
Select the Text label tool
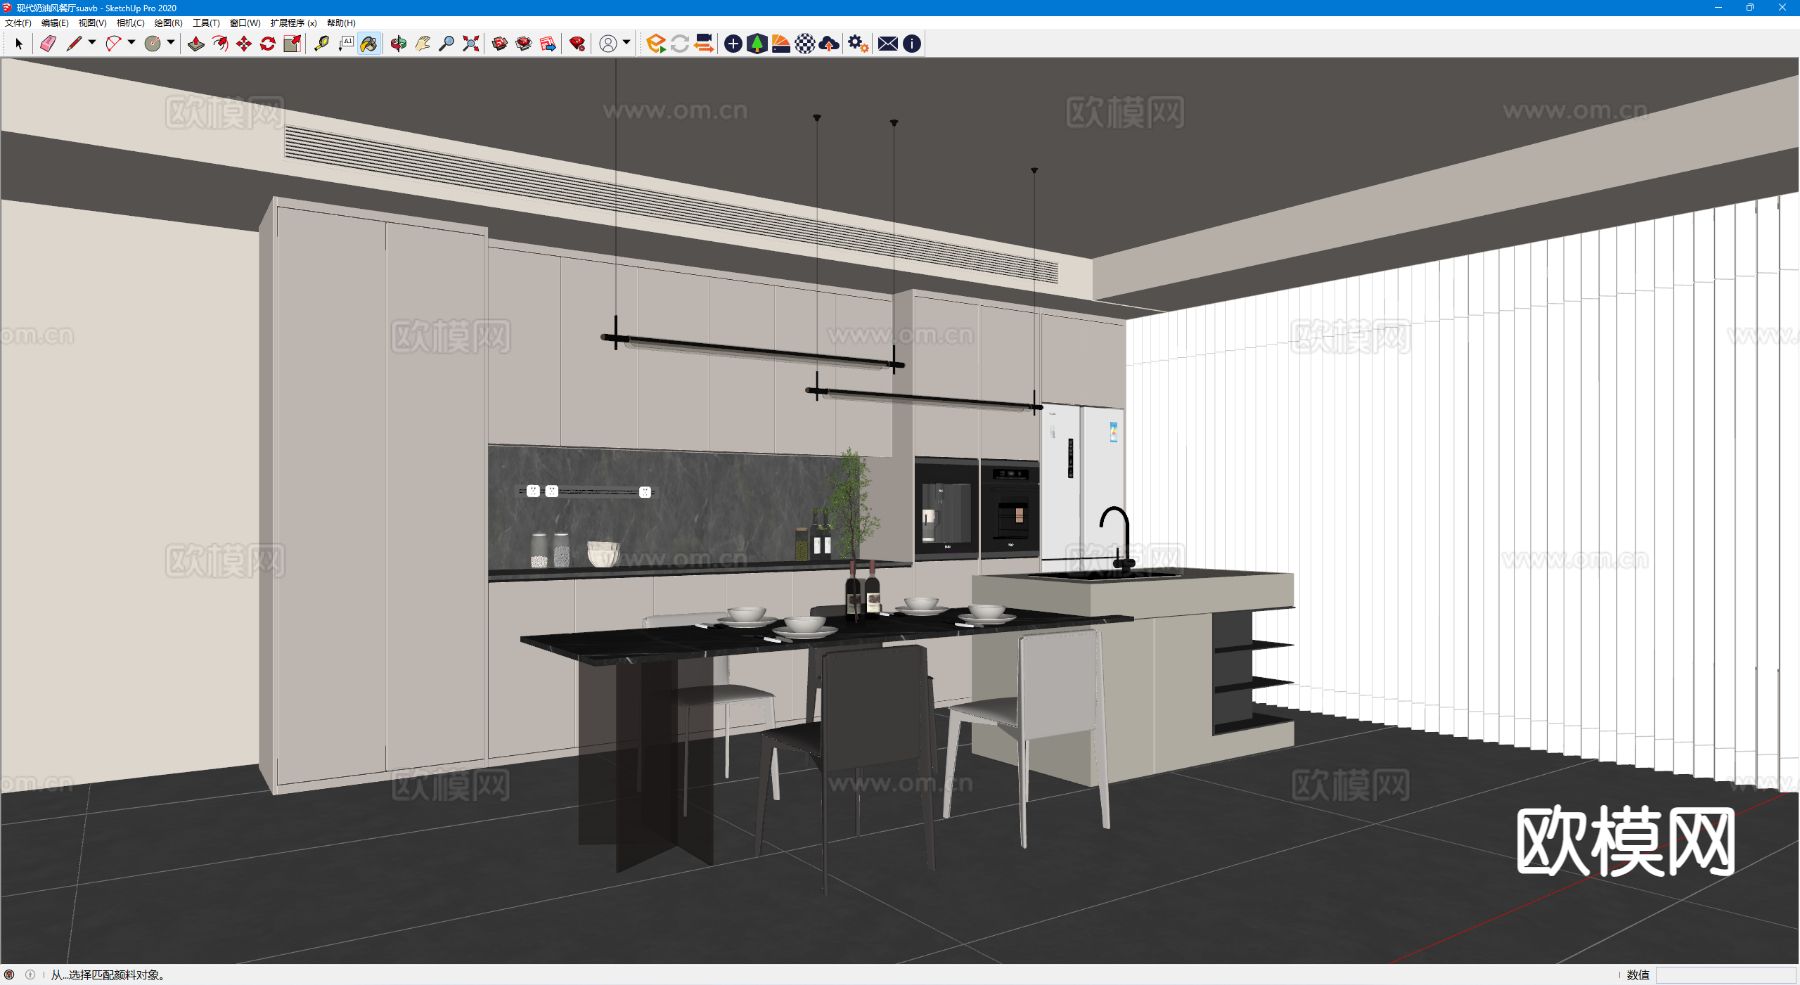point(346,44)
